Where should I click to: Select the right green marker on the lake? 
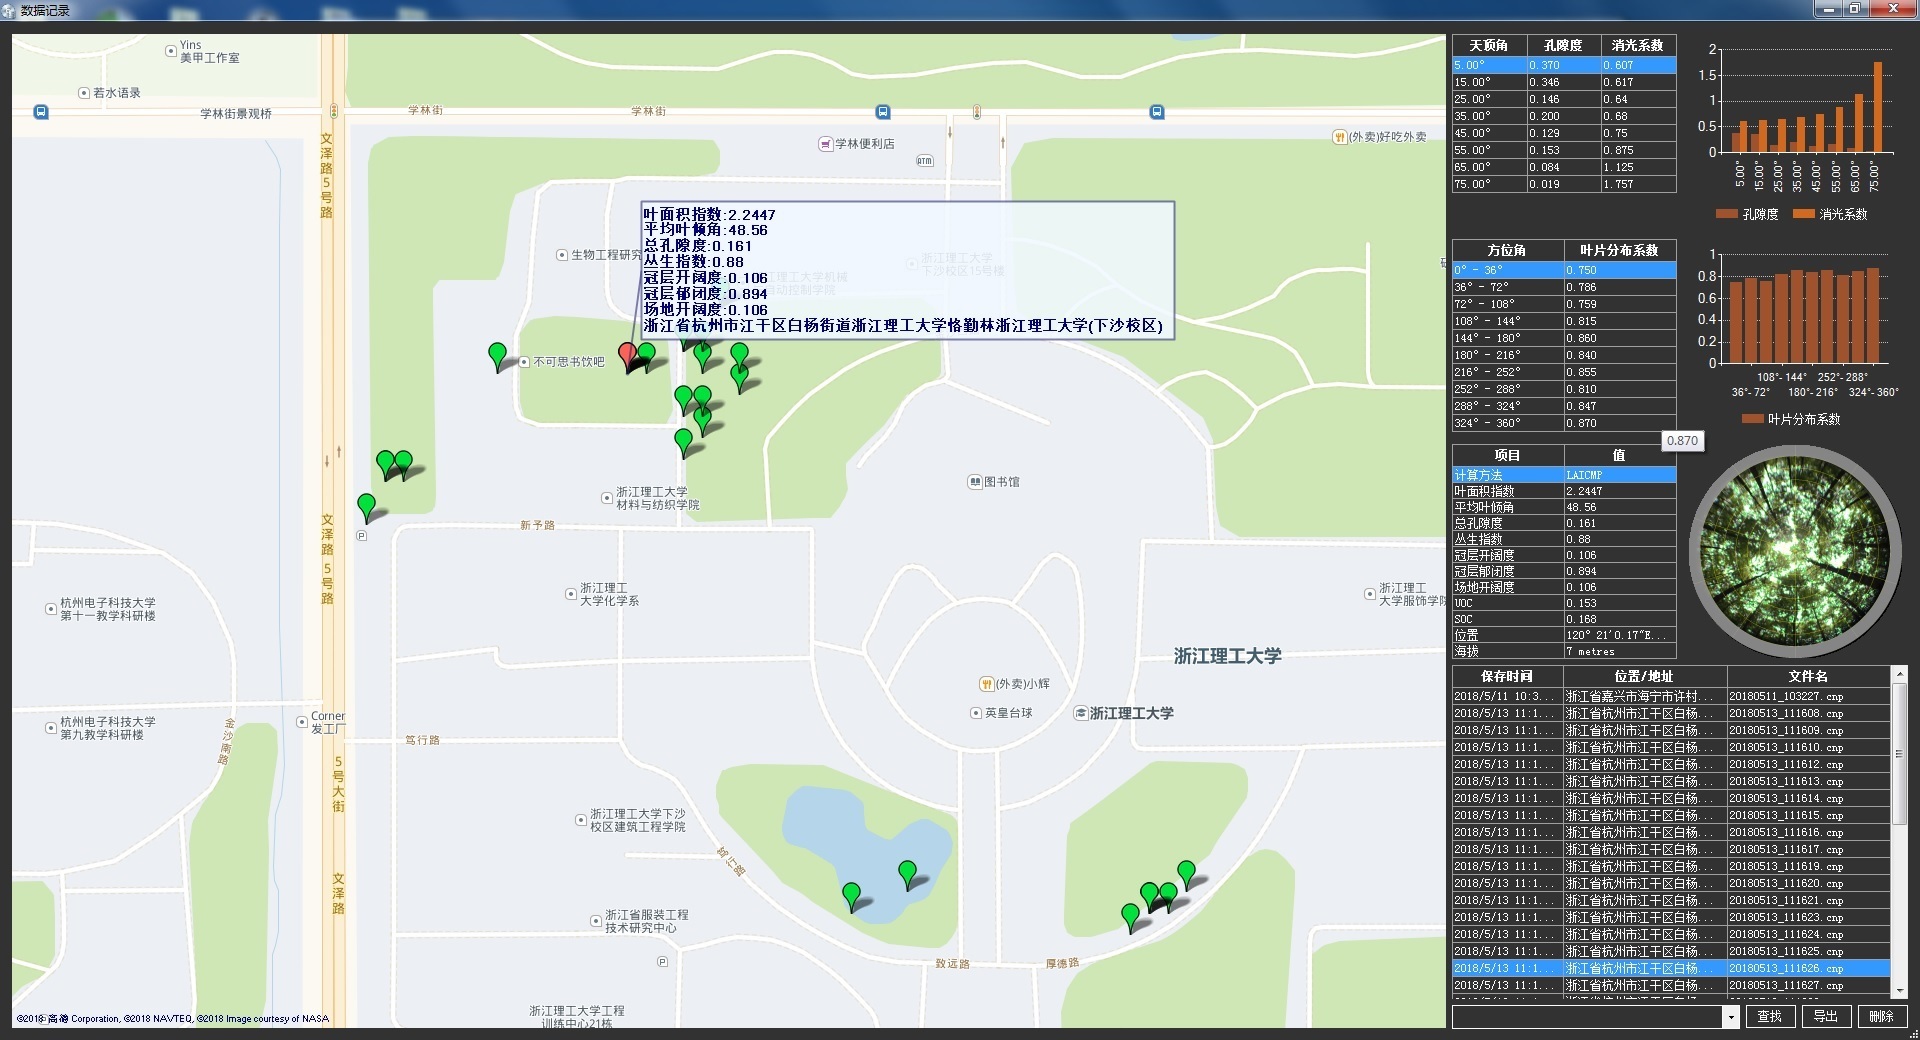click(907, 873)
